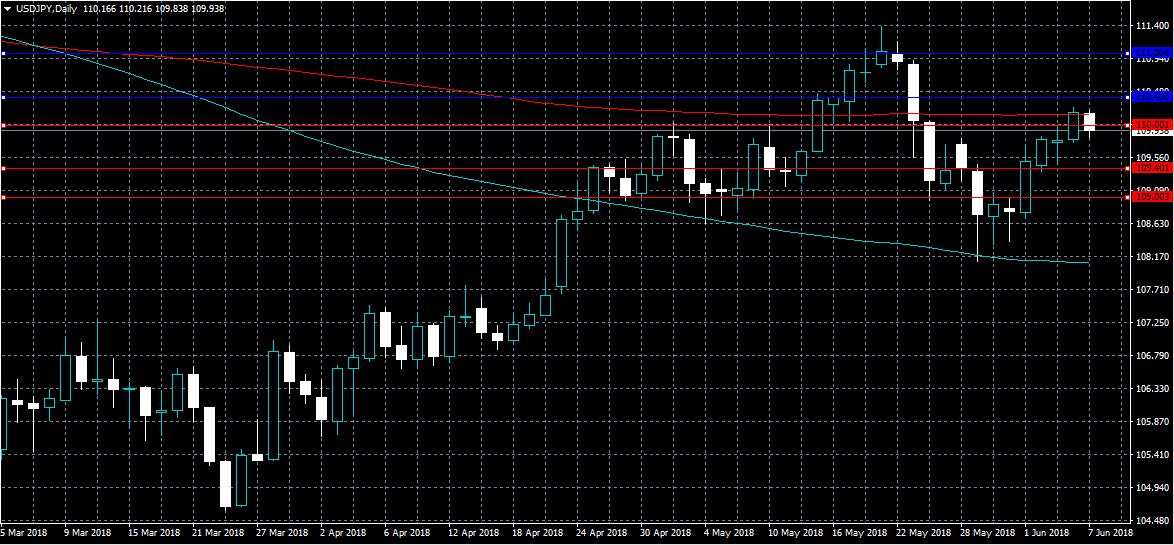
Task: Click the 107.710 price axis label
Action: [1152, 289]
